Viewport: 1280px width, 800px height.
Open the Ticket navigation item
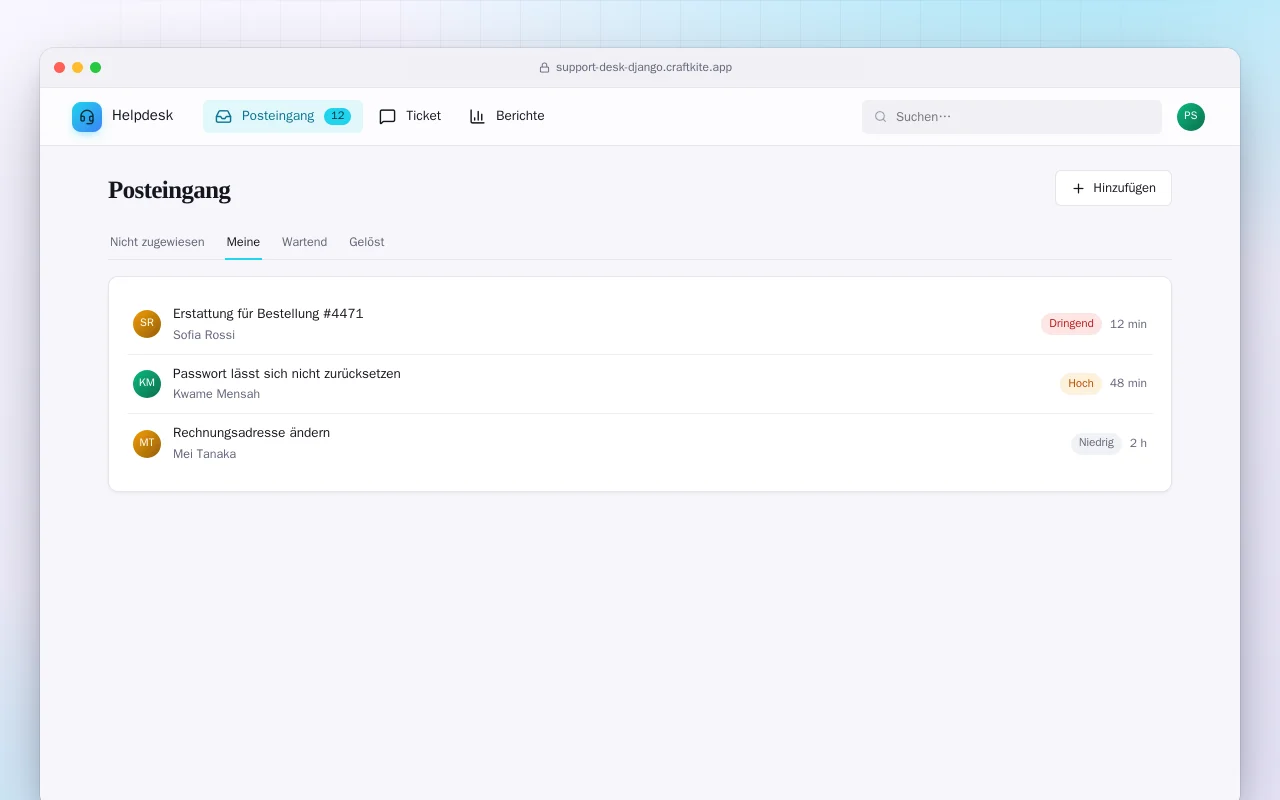point(410,116)
